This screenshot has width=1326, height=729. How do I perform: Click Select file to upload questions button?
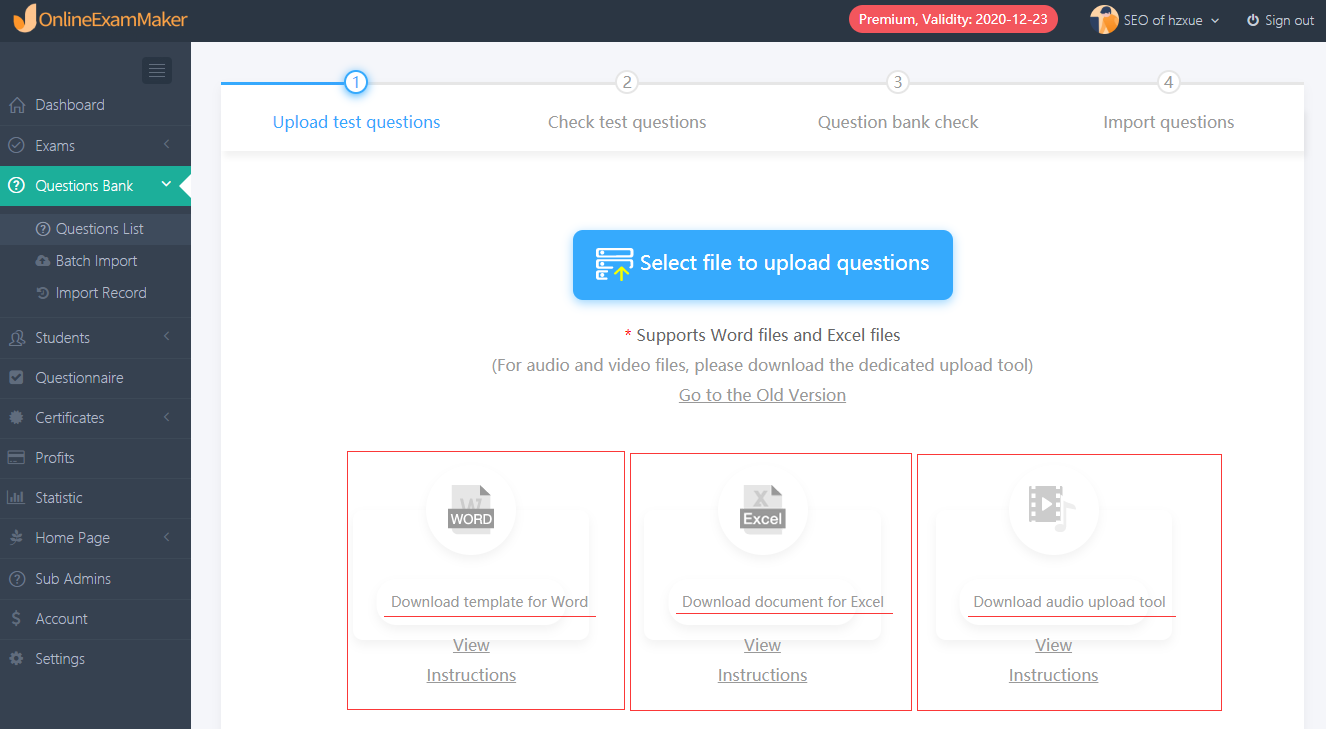(762, 264)
